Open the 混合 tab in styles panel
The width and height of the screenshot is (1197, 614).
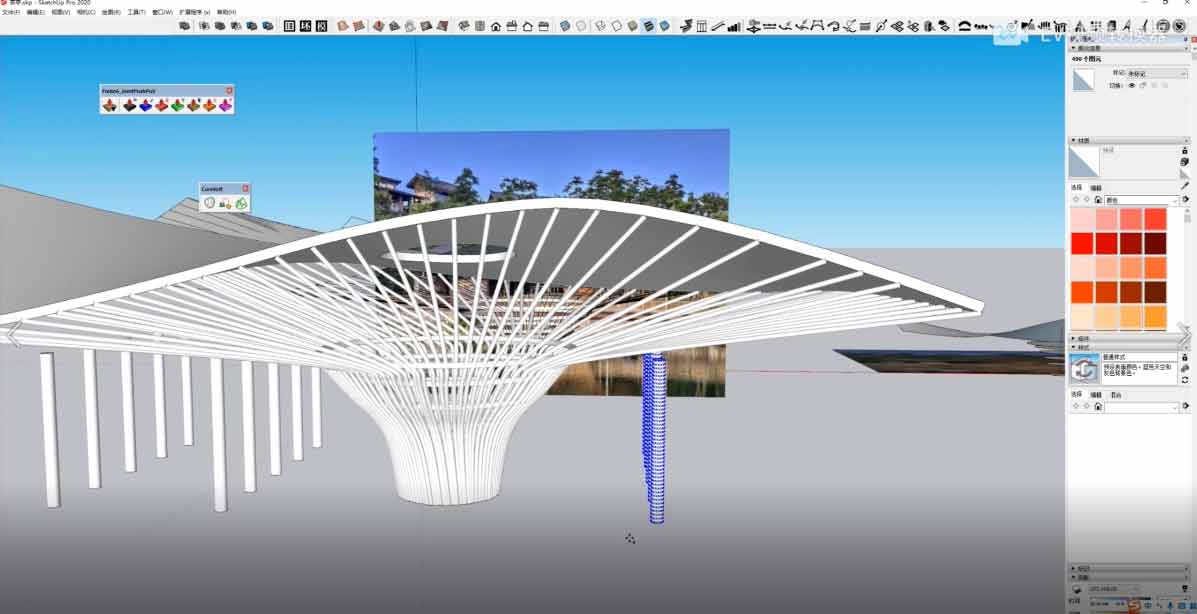(x=1116, y=395)
